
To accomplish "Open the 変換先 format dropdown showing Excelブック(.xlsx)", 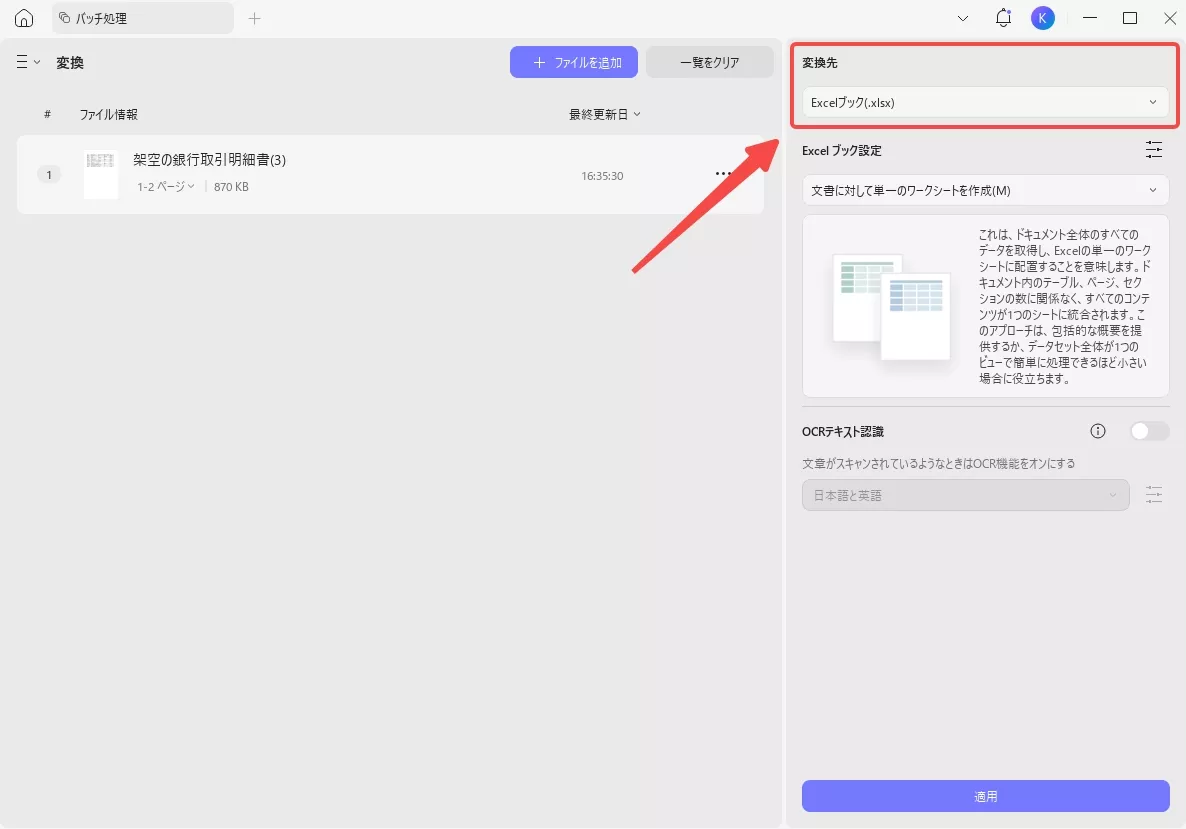I will 985,101.
